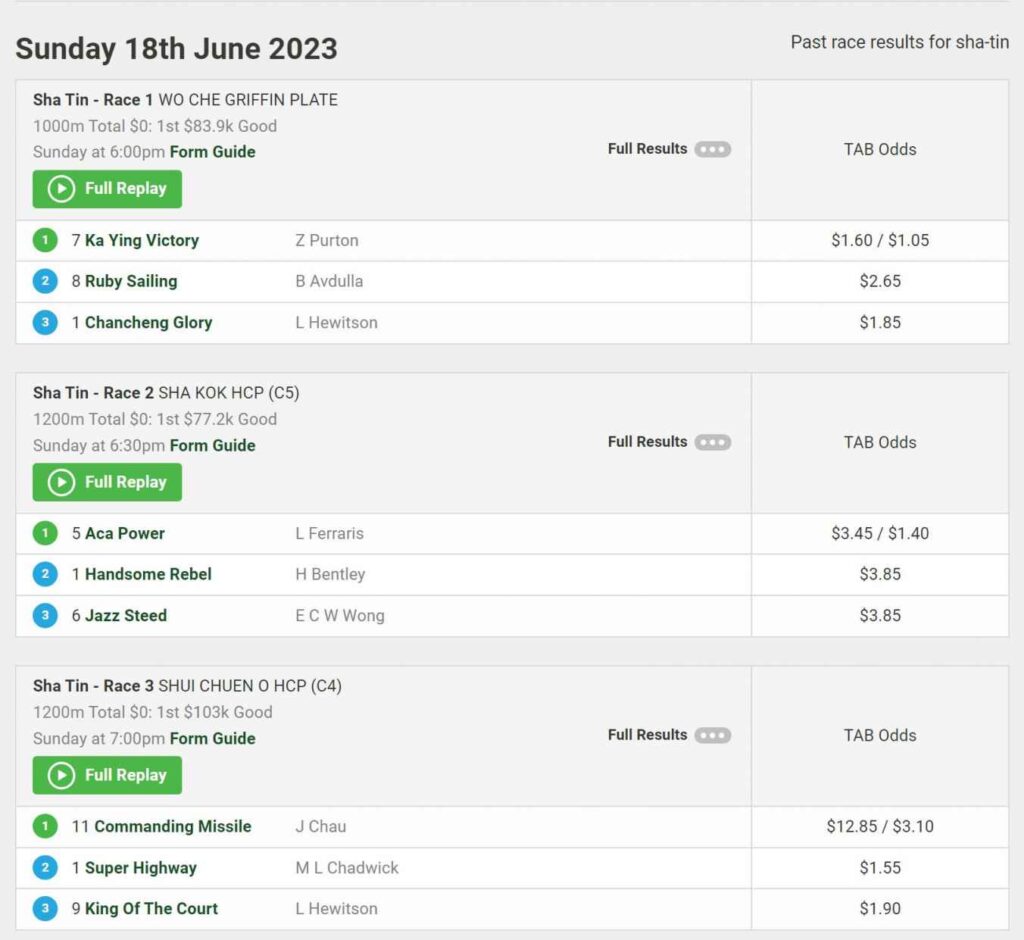Click the second-place badge beside Handsome Rebel
Viewport: 1024px width, 940px height.
(45, 574)
